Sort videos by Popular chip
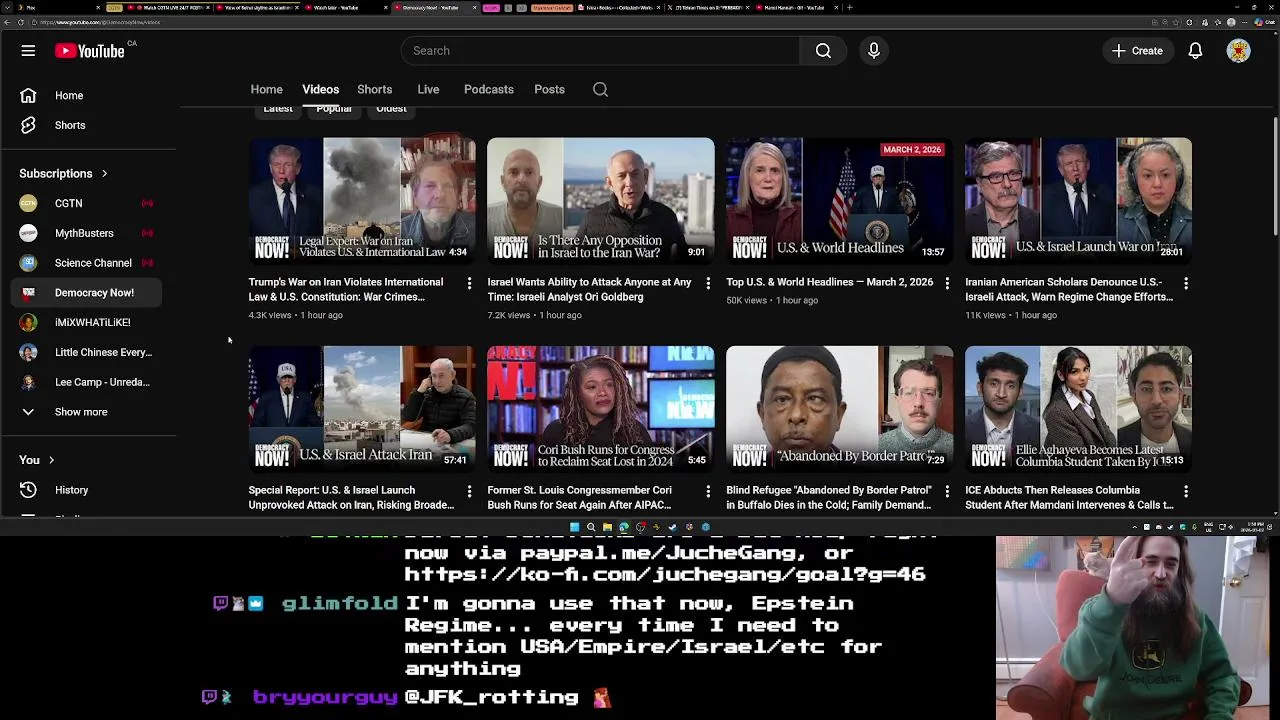 pyautogui.click(x=334, y=110)
